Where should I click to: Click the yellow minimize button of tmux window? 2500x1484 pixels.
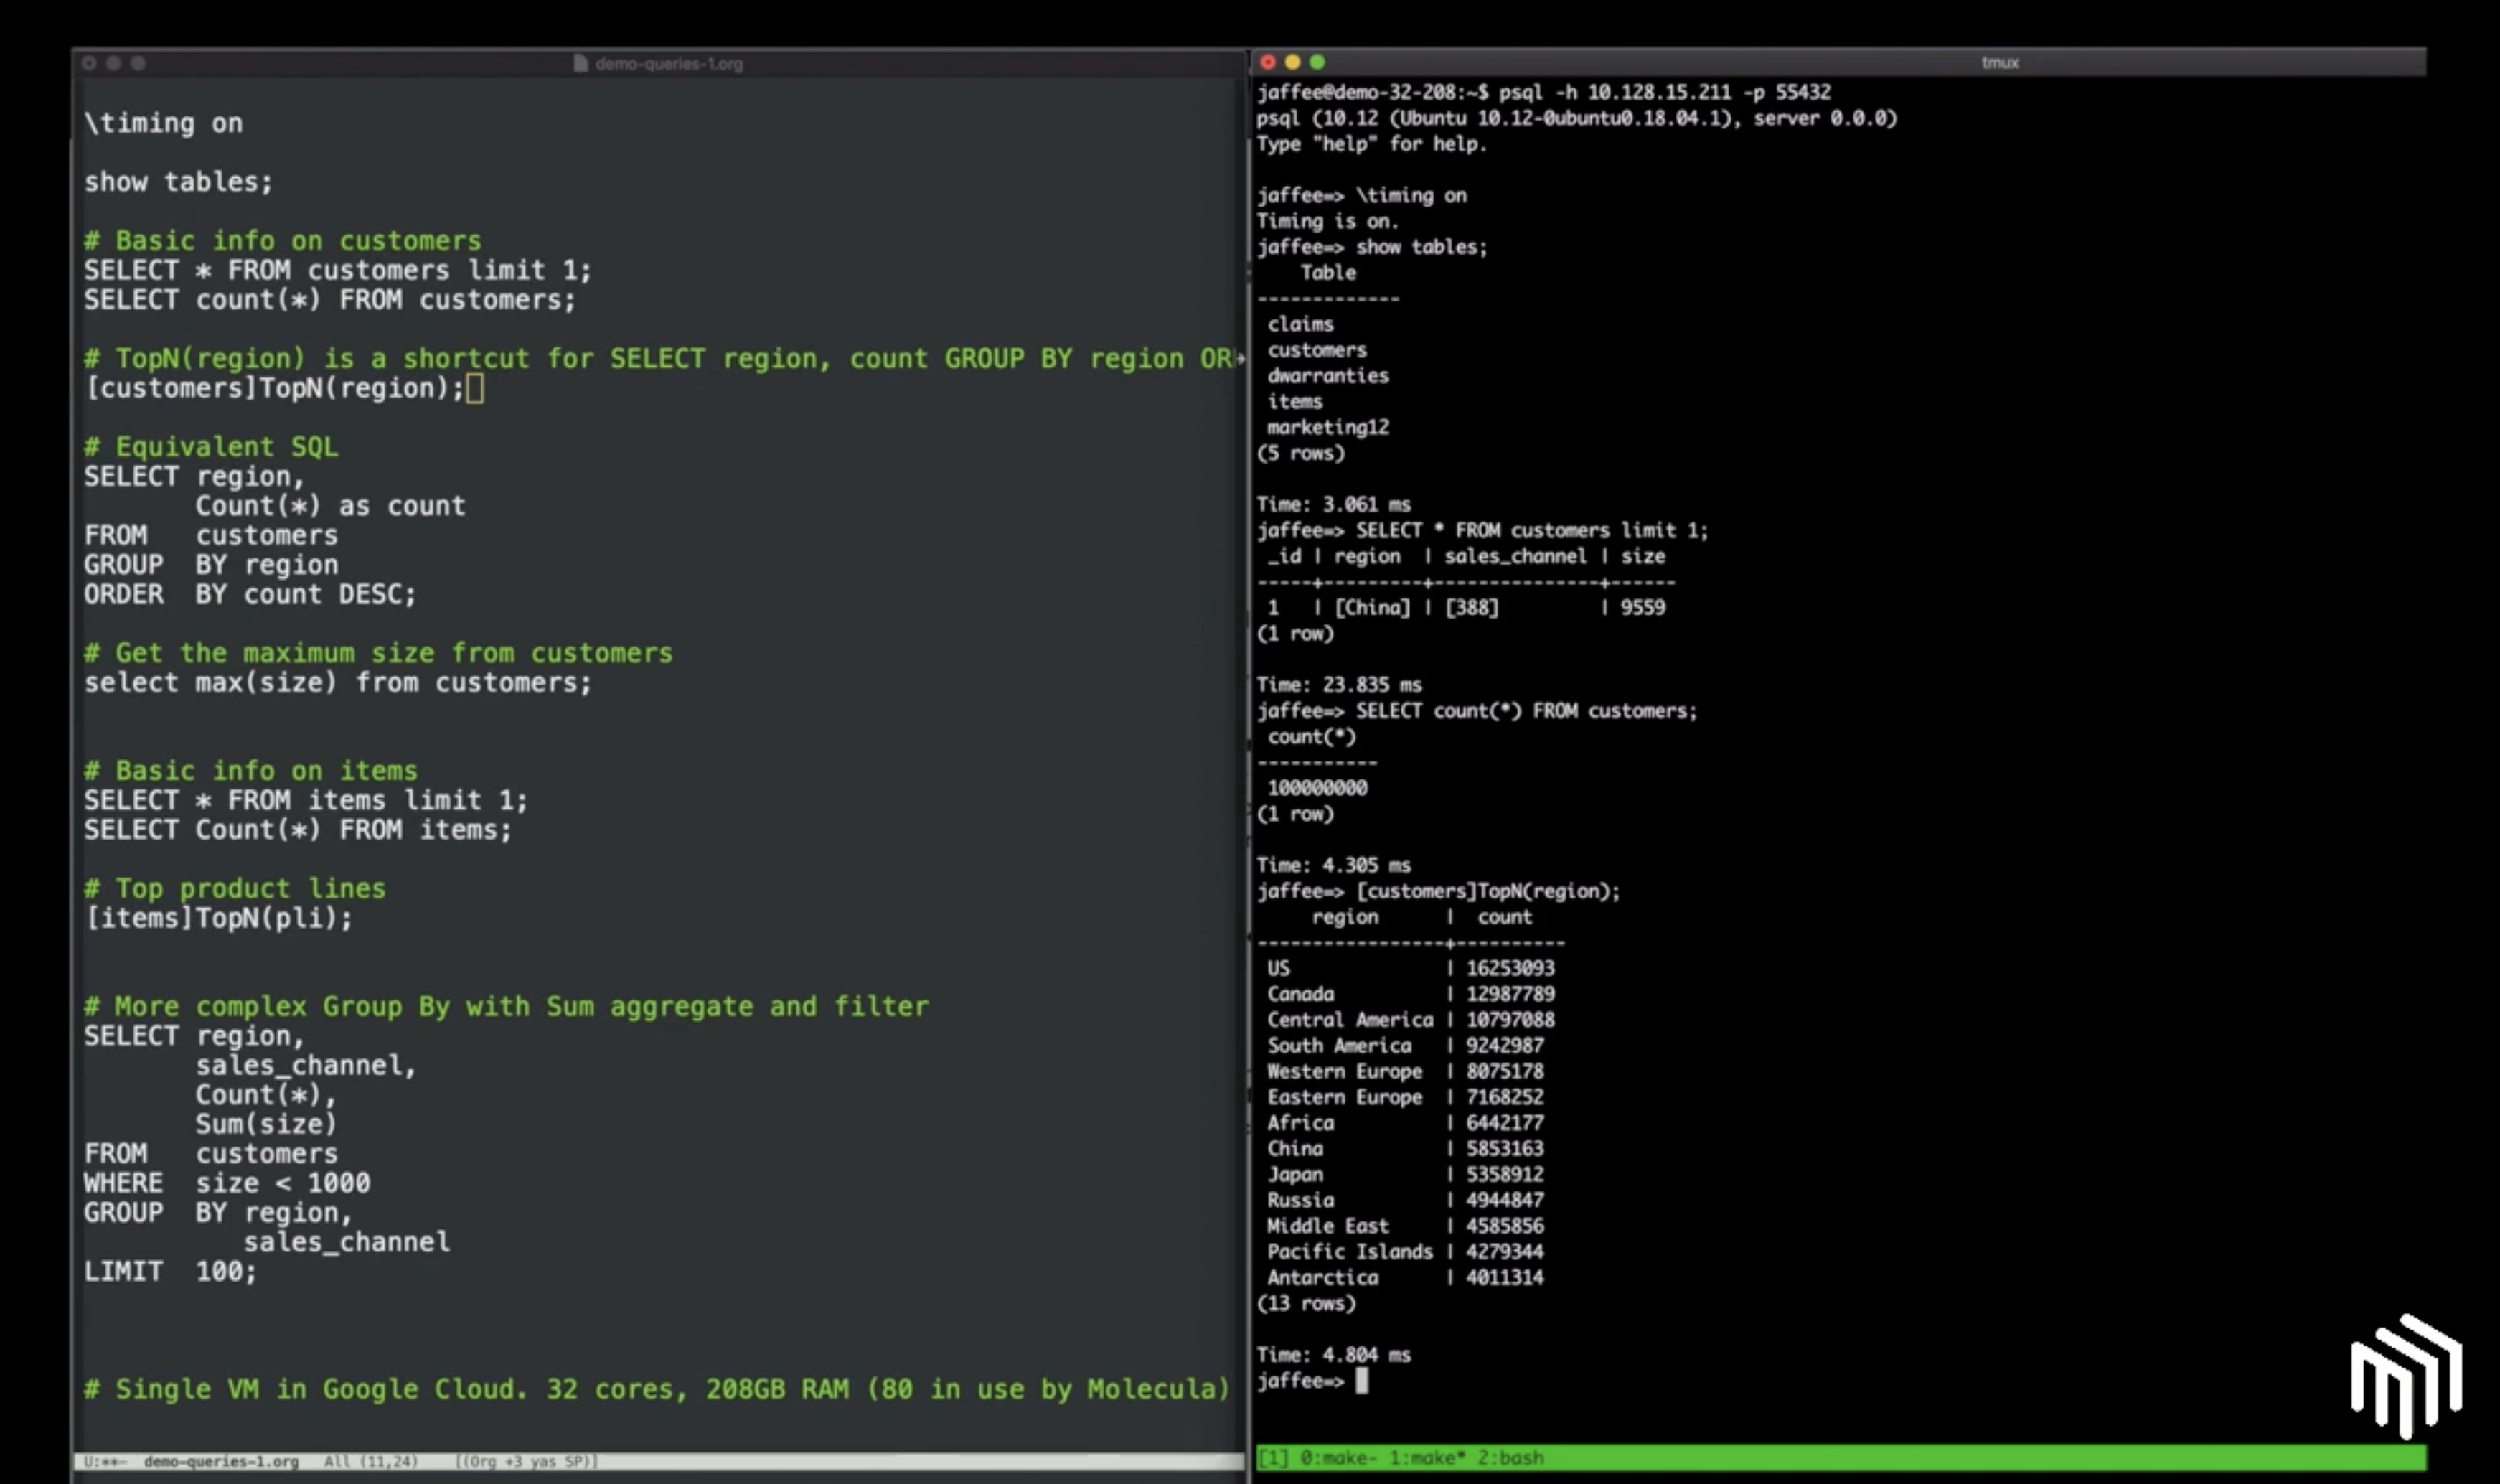(1292, 62)
